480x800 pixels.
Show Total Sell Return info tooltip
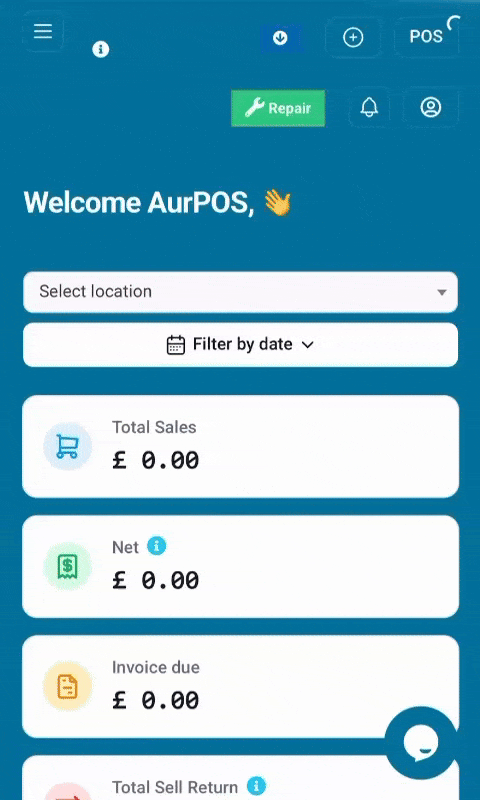(257, 786)
